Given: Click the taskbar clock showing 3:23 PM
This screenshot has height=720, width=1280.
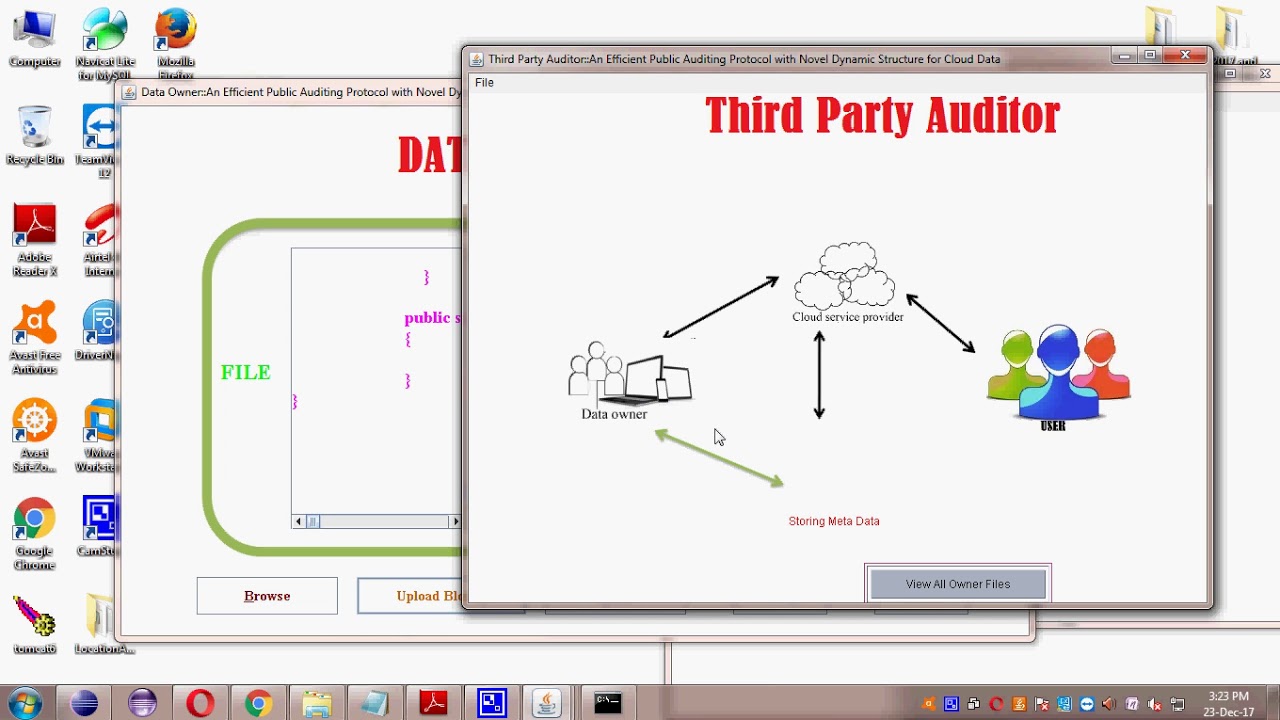Looking at the screenshot, I should point(1229,704).
